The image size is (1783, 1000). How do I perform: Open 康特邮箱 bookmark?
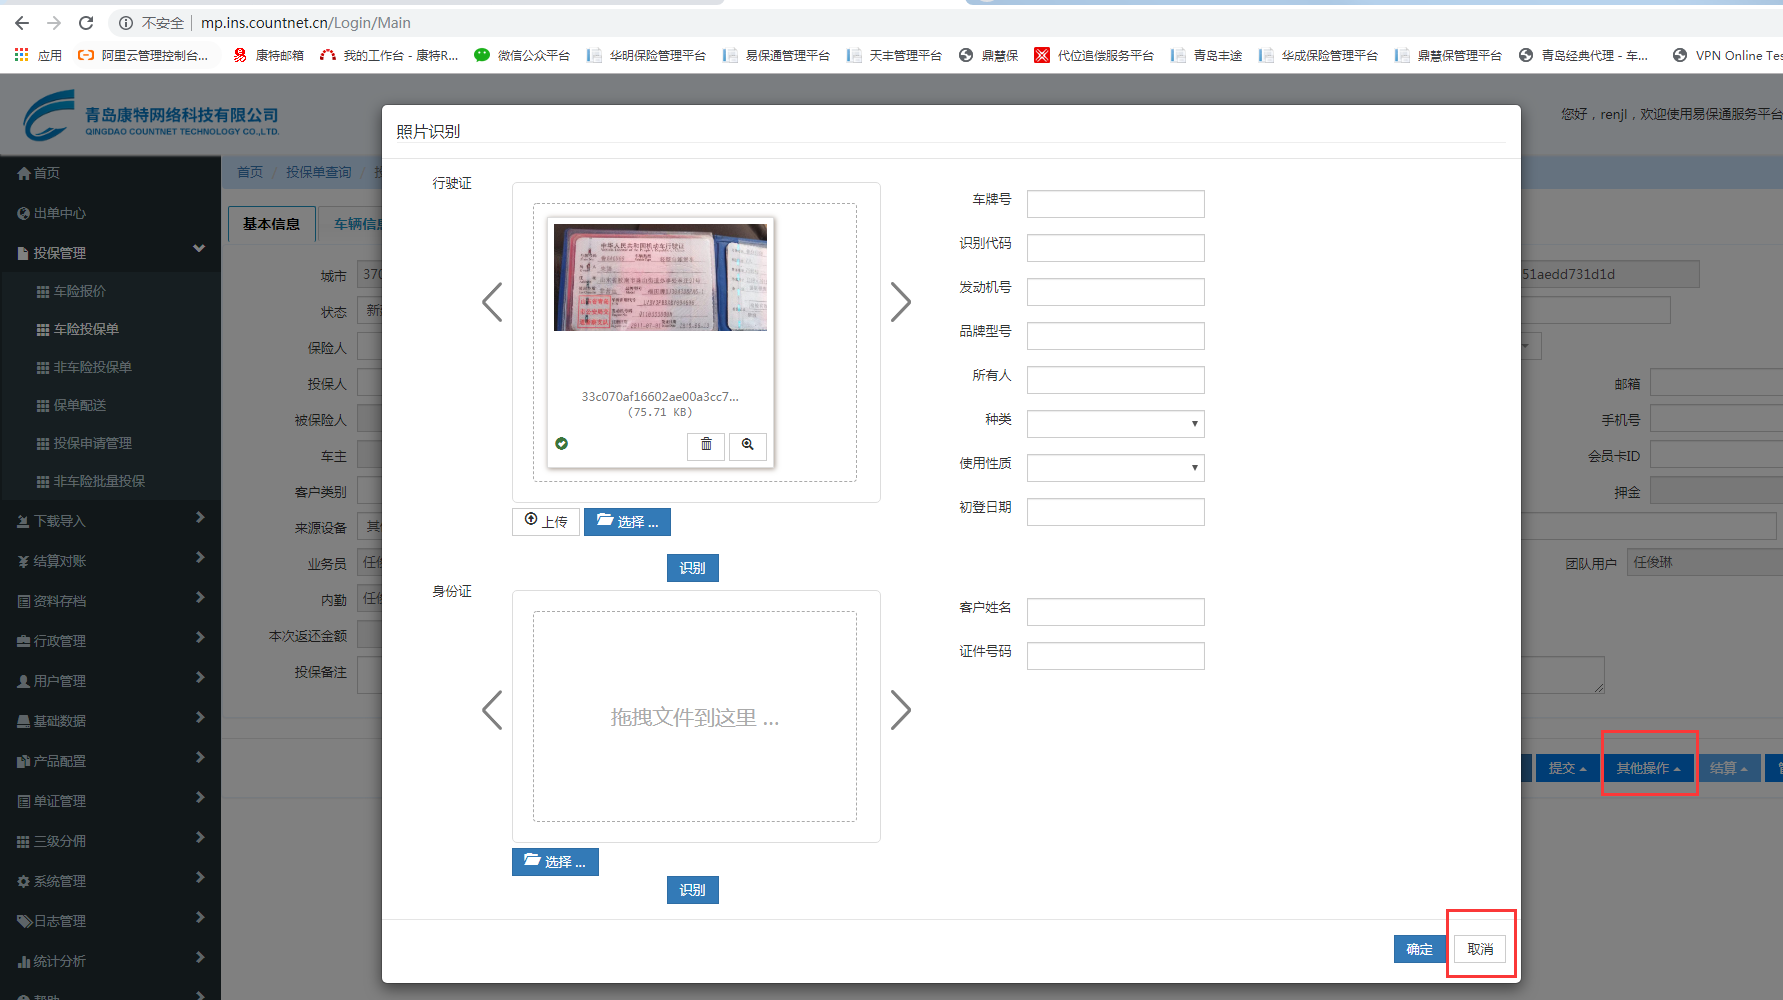[268, 56]
